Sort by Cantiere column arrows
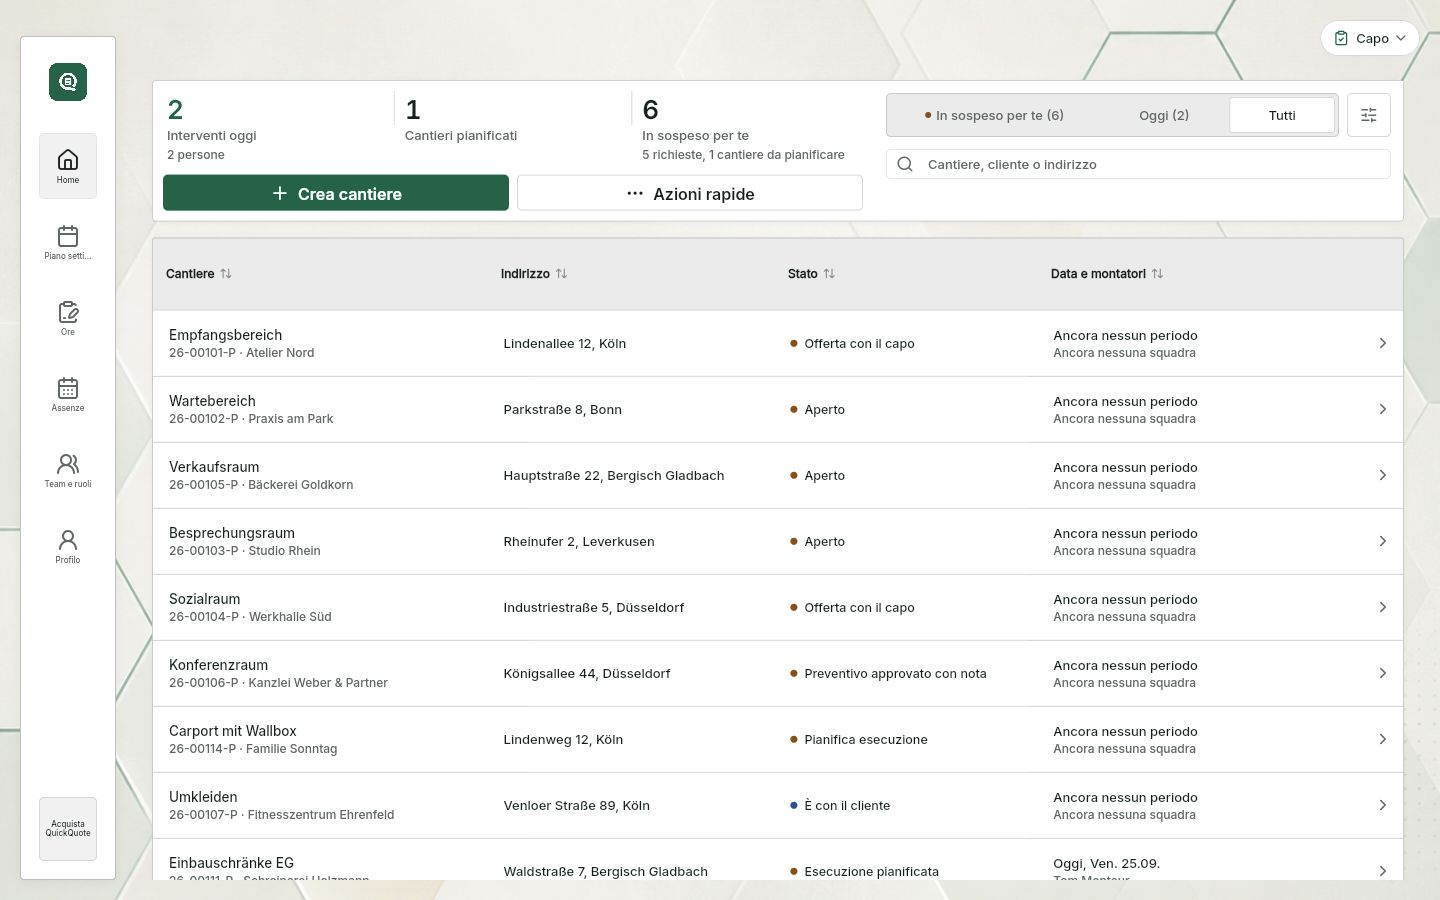 [x=226, y=274]
